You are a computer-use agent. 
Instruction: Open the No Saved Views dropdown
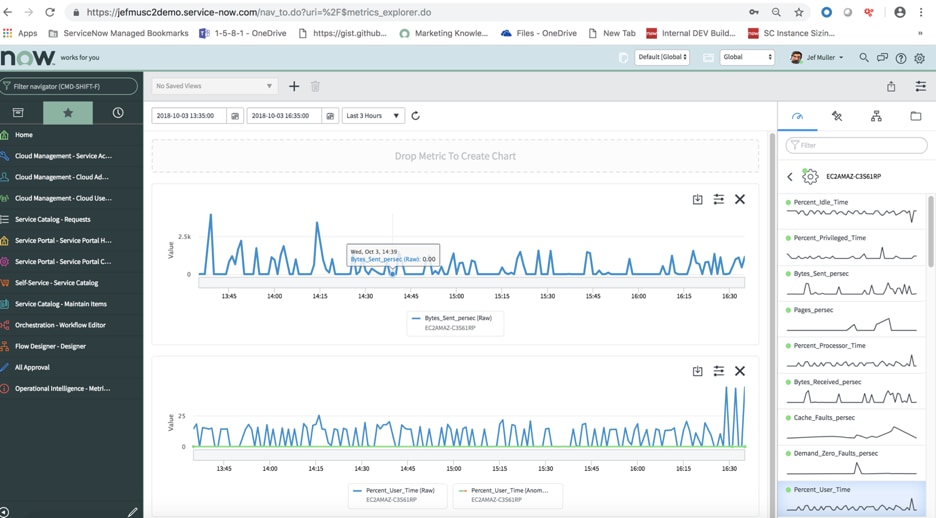click(x=214, y=87)
